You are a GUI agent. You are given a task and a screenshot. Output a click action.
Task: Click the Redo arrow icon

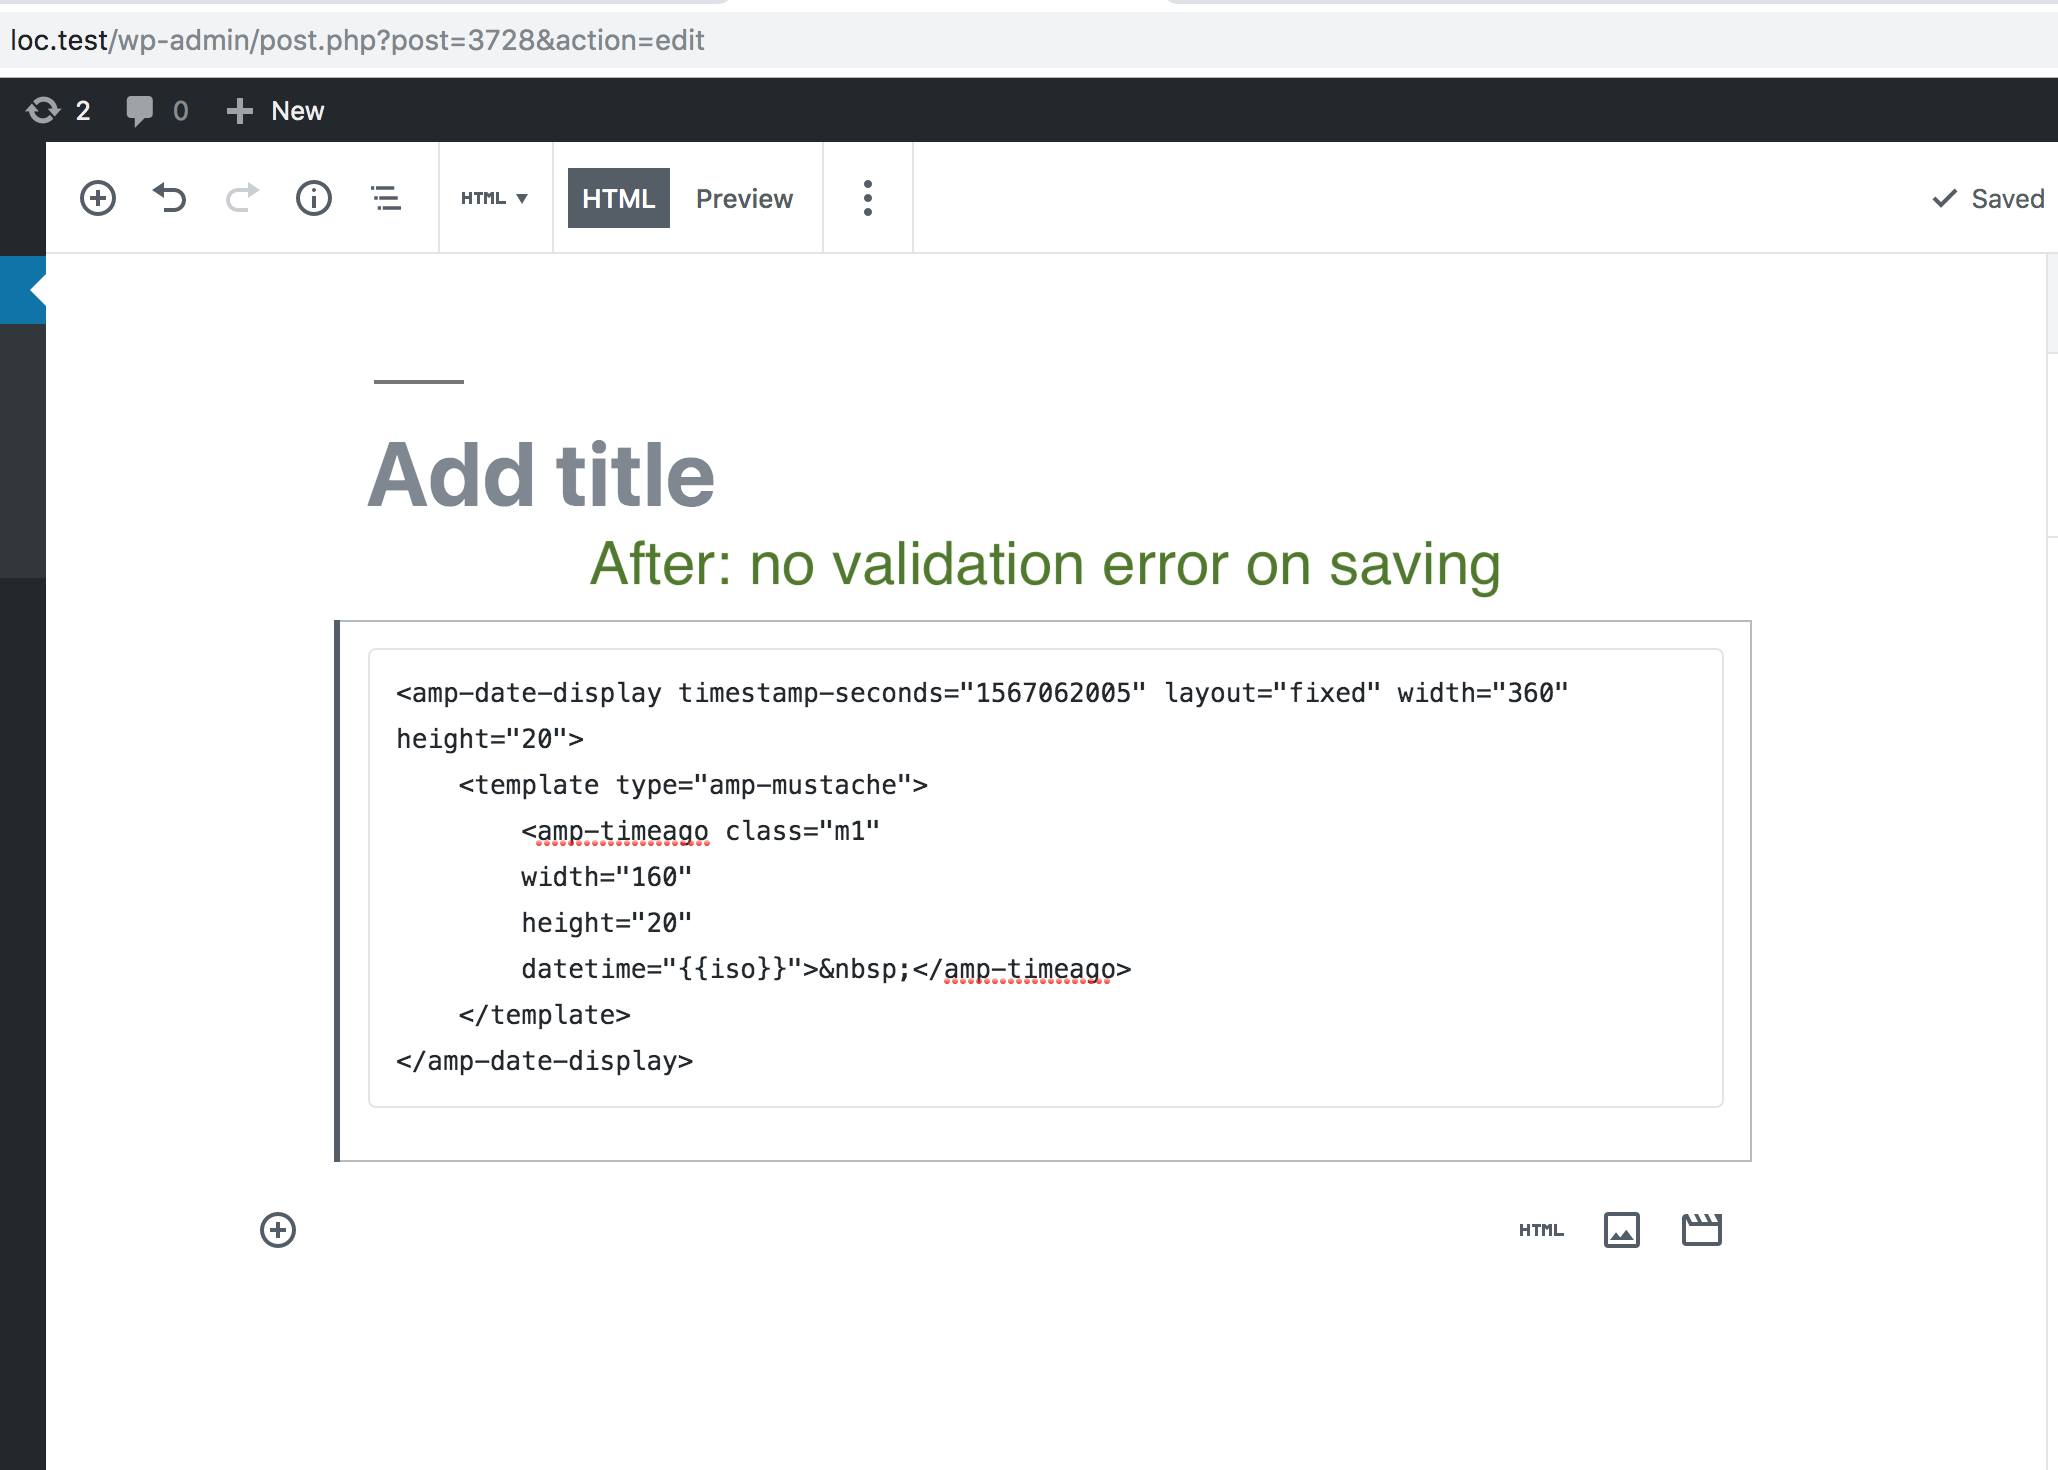point(242,198)
